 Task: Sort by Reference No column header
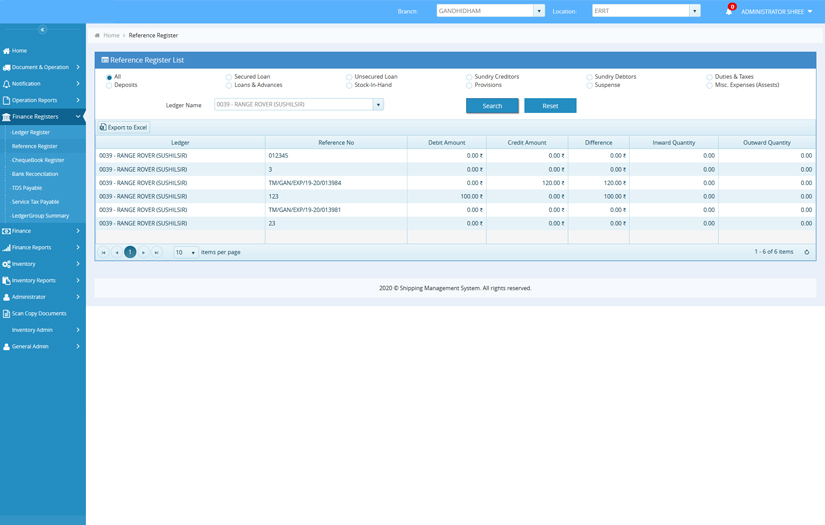coord(336,143)
